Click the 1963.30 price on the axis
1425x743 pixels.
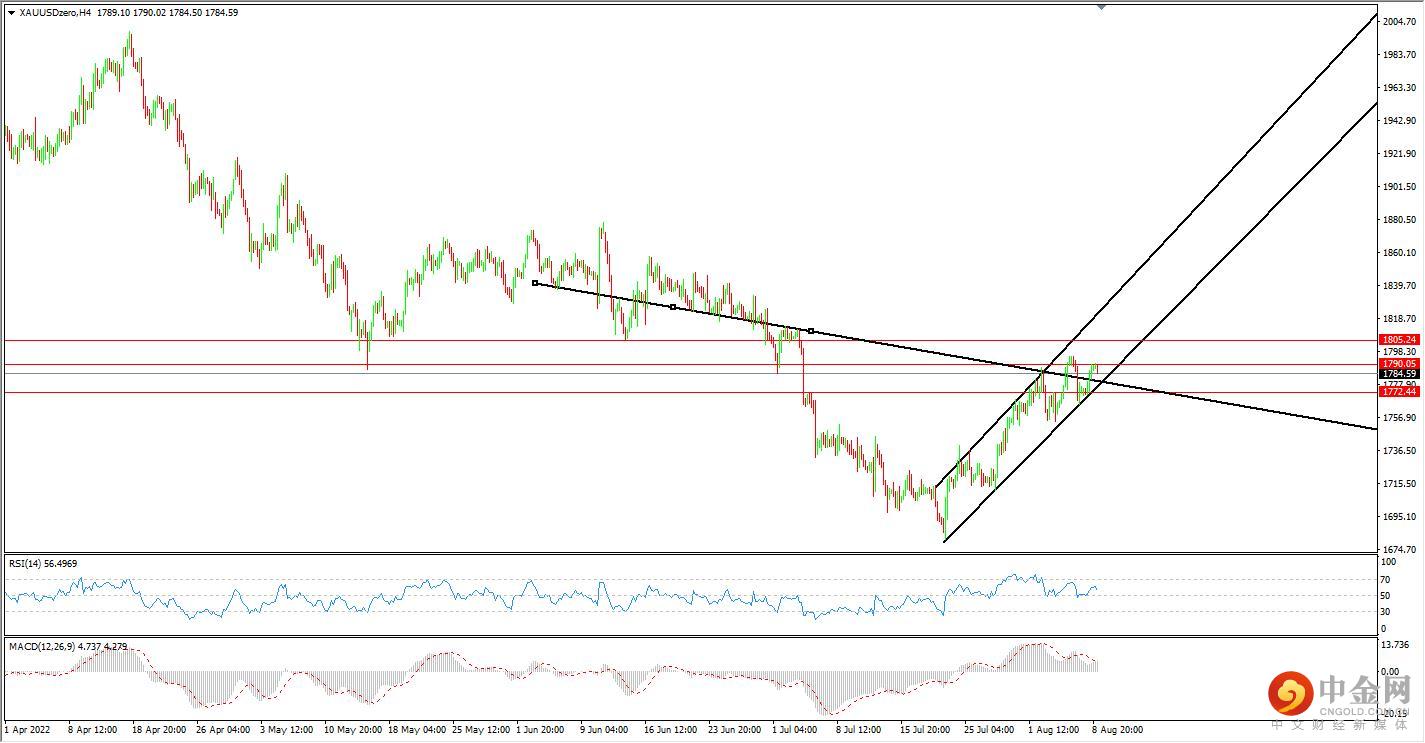pyautogui.click(x=1399, y=88)
